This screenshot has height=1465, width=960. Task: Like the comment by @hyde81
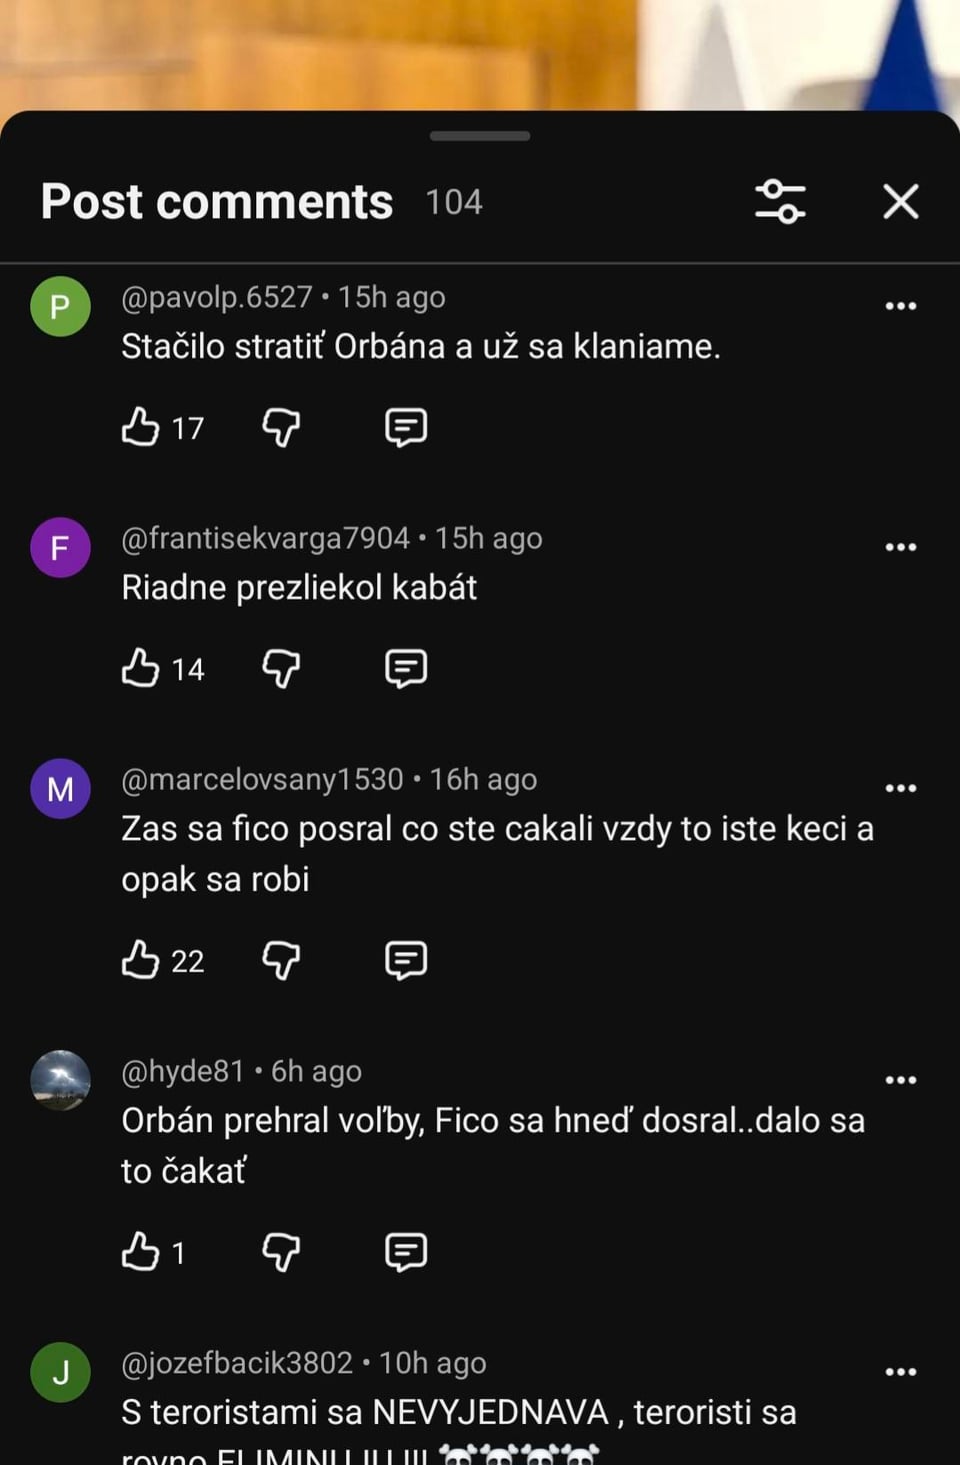[141, 1252]
